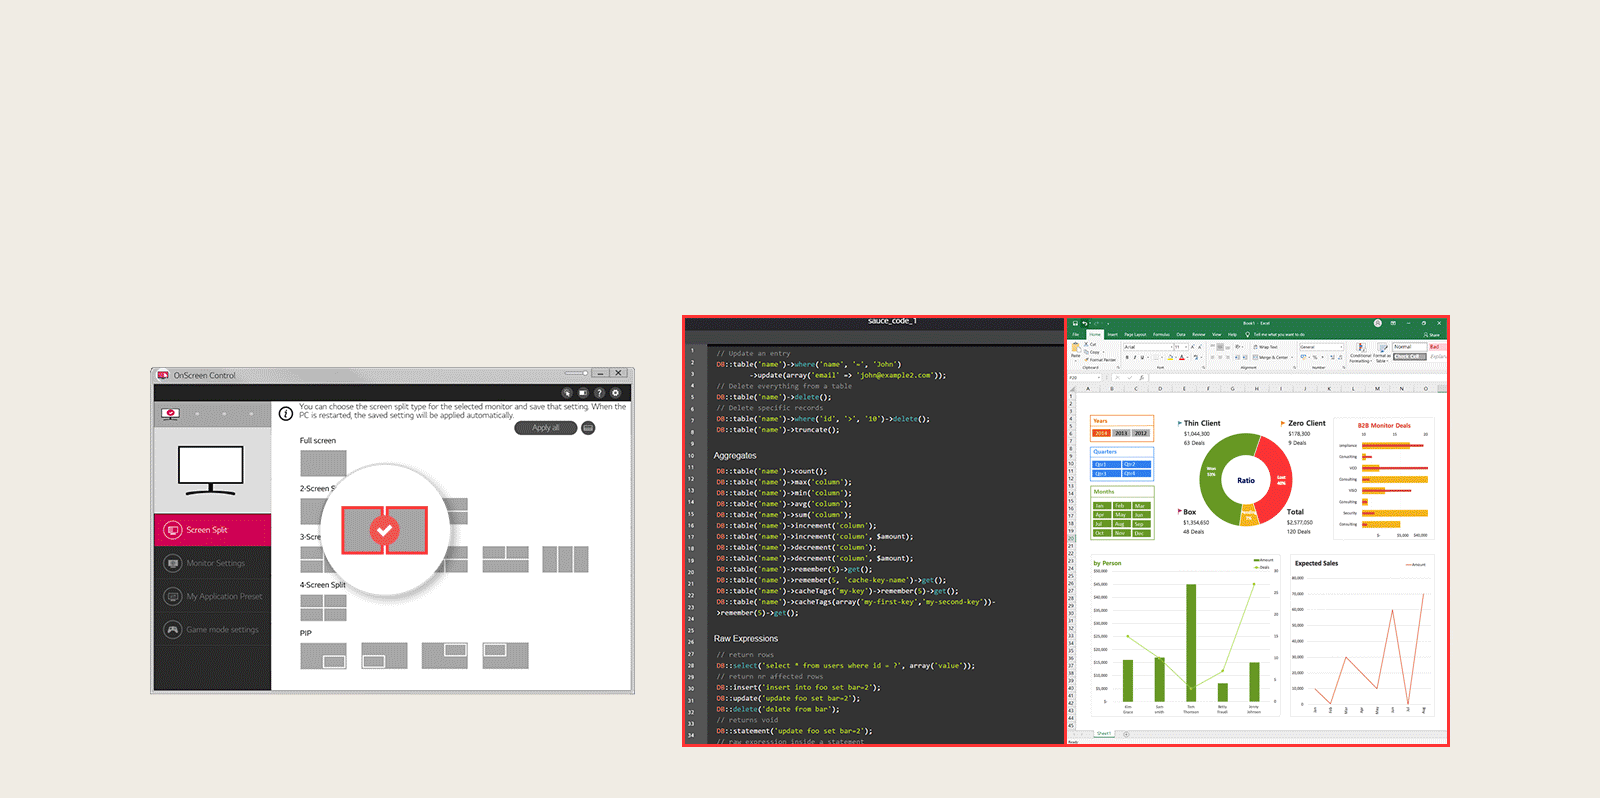This screenshot has width=1600, height=798.
Task: Toggle the selected 2-screen split checkmark
Action: point(385,530)
